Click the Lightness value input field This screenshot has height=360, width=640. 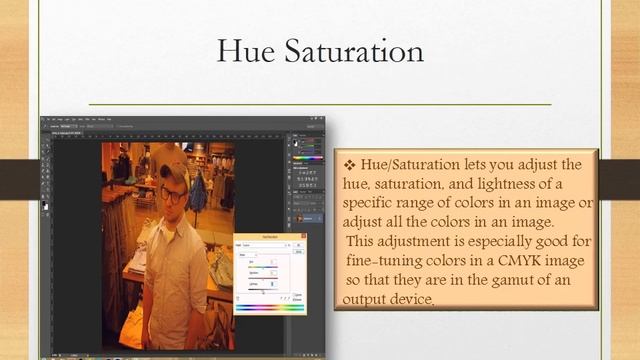pos(274,284)
